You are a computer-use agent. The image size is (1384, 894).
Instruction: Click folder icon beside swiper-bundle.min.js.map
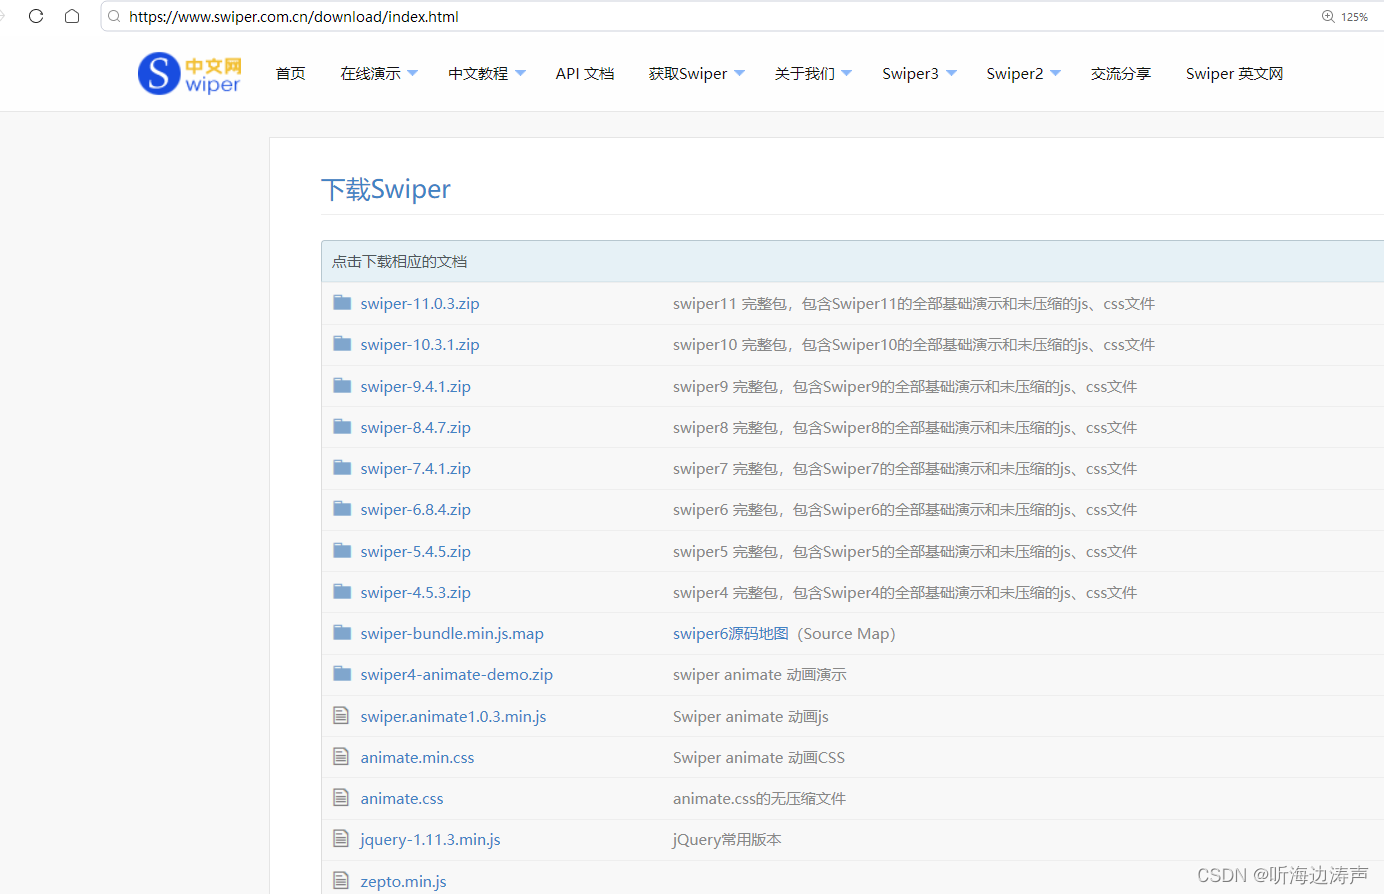[x=342, y=632]
